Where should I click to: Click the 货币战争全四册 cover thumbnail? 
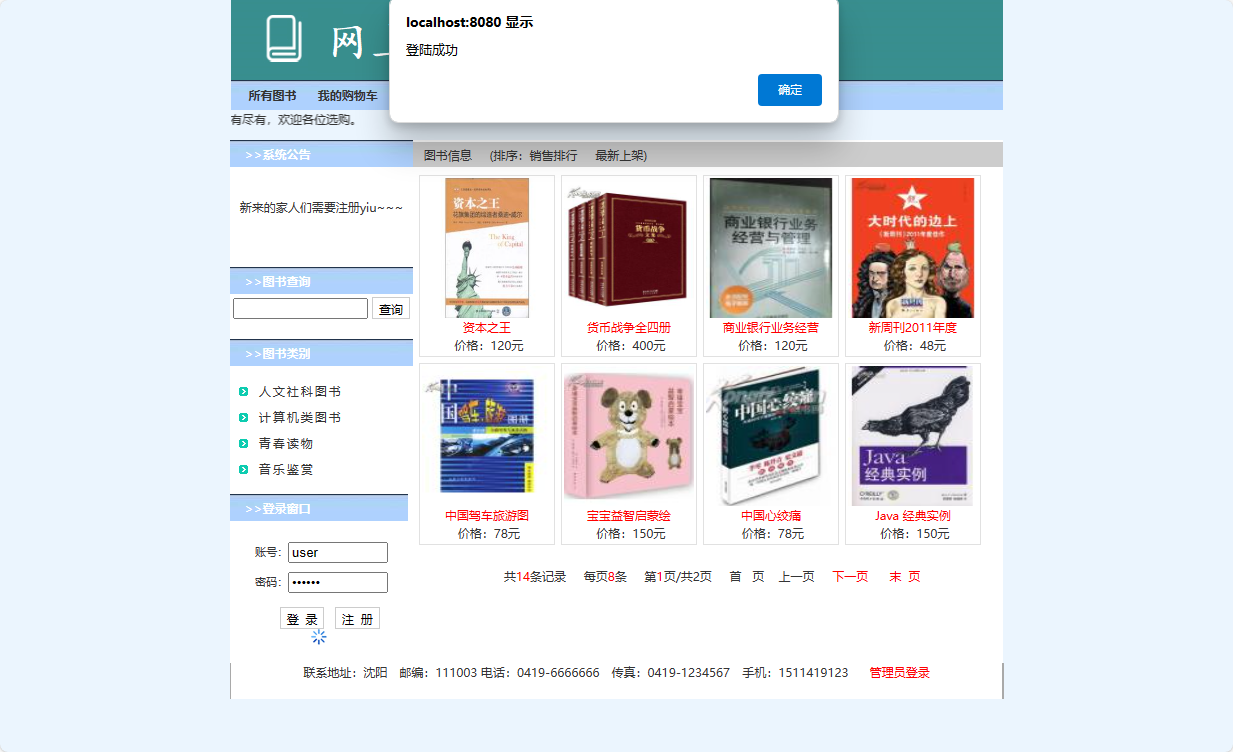click(628, 246)
